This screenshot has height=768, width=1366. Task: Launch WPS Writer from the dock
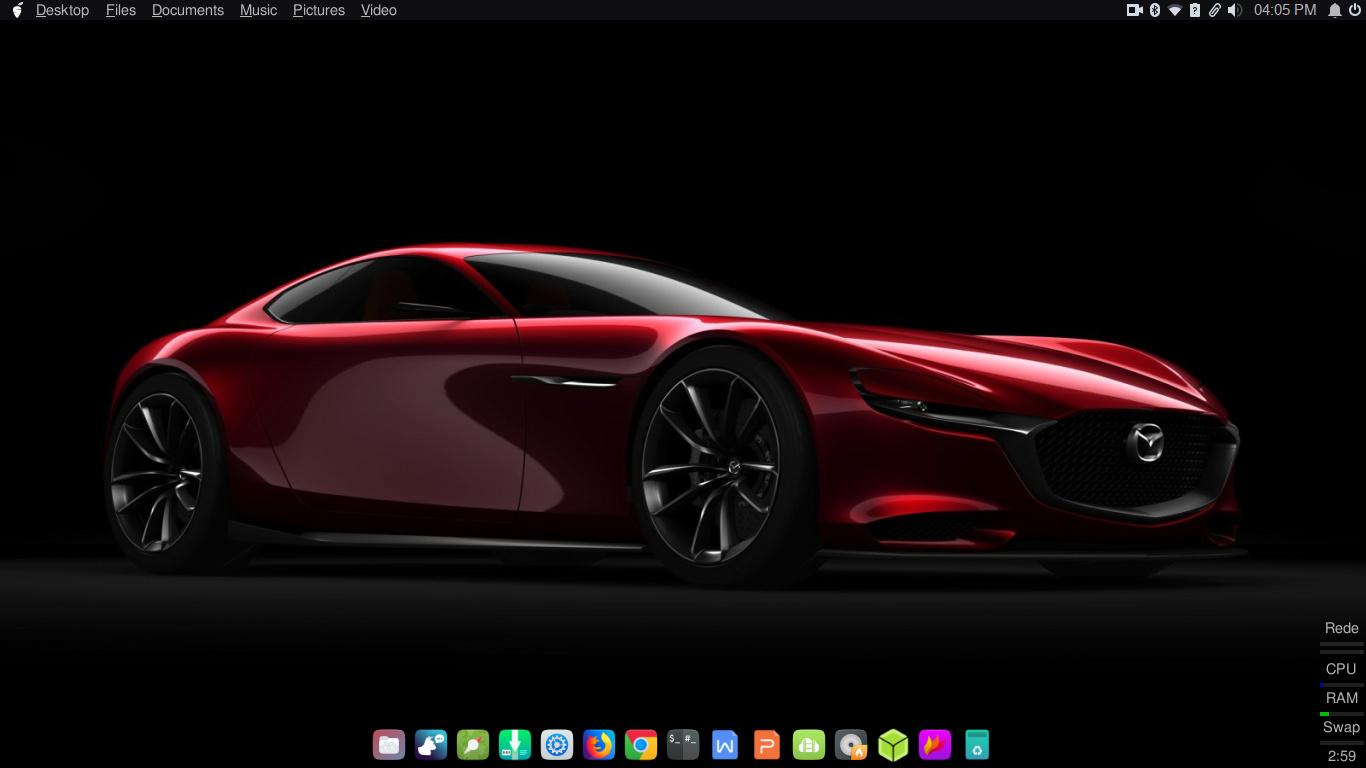(x=725, y=745)
